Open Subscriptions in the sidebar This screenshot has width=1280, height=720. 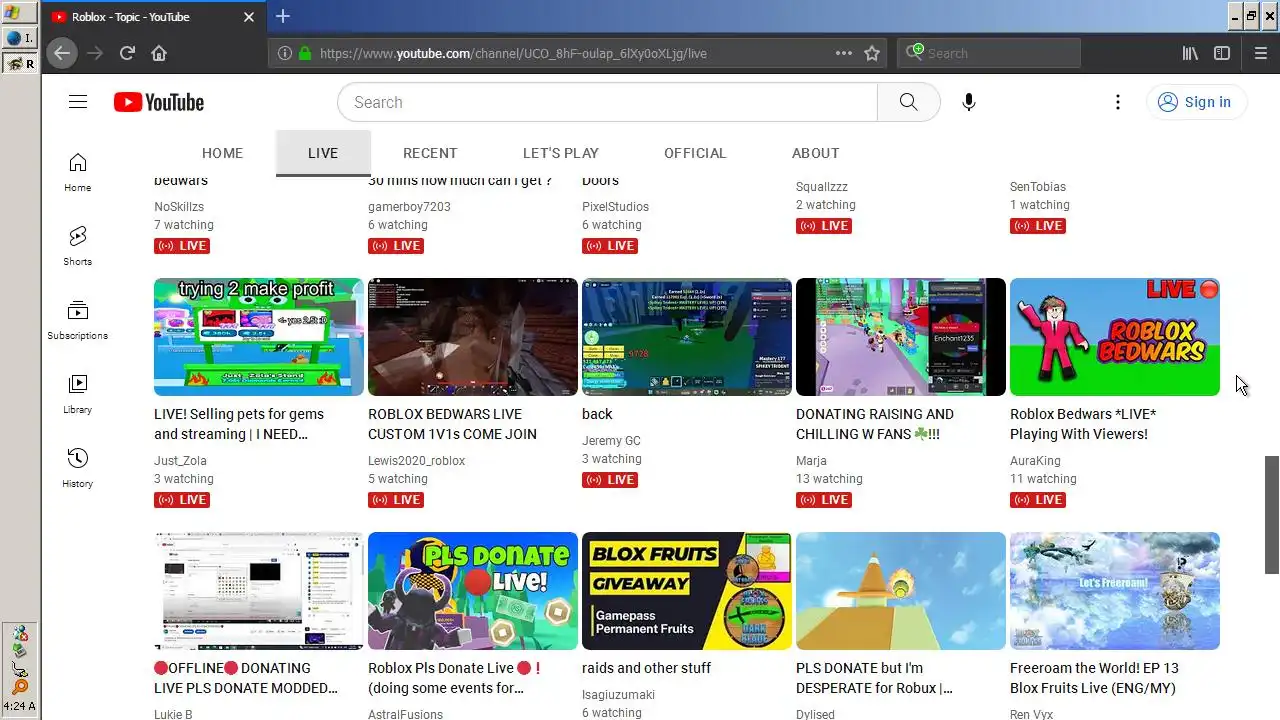[78, 320]
